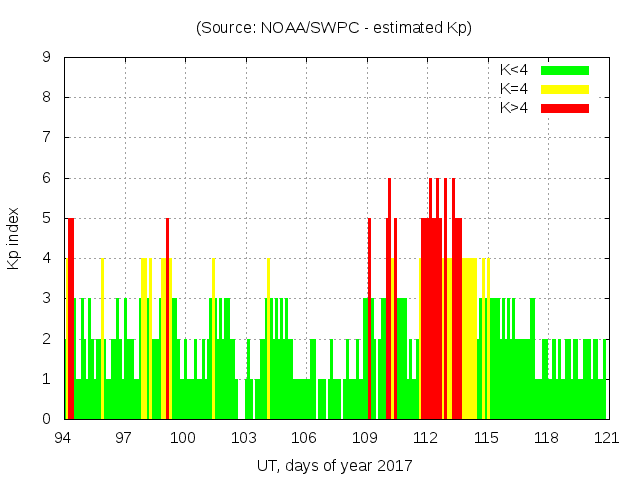The image size is (640, 480).
Task: Select day 103 on the x-axis
Action: click(x=245, y=438)
